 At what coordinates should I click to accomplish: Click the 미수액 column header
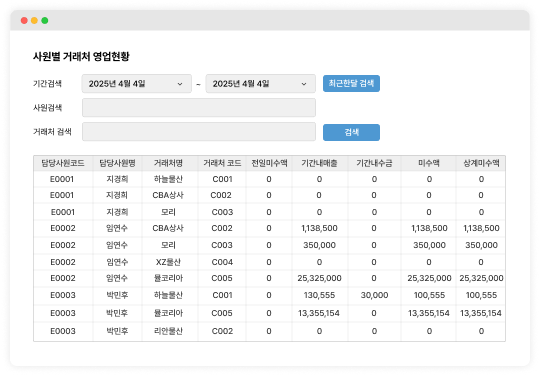tap(429, 163)
